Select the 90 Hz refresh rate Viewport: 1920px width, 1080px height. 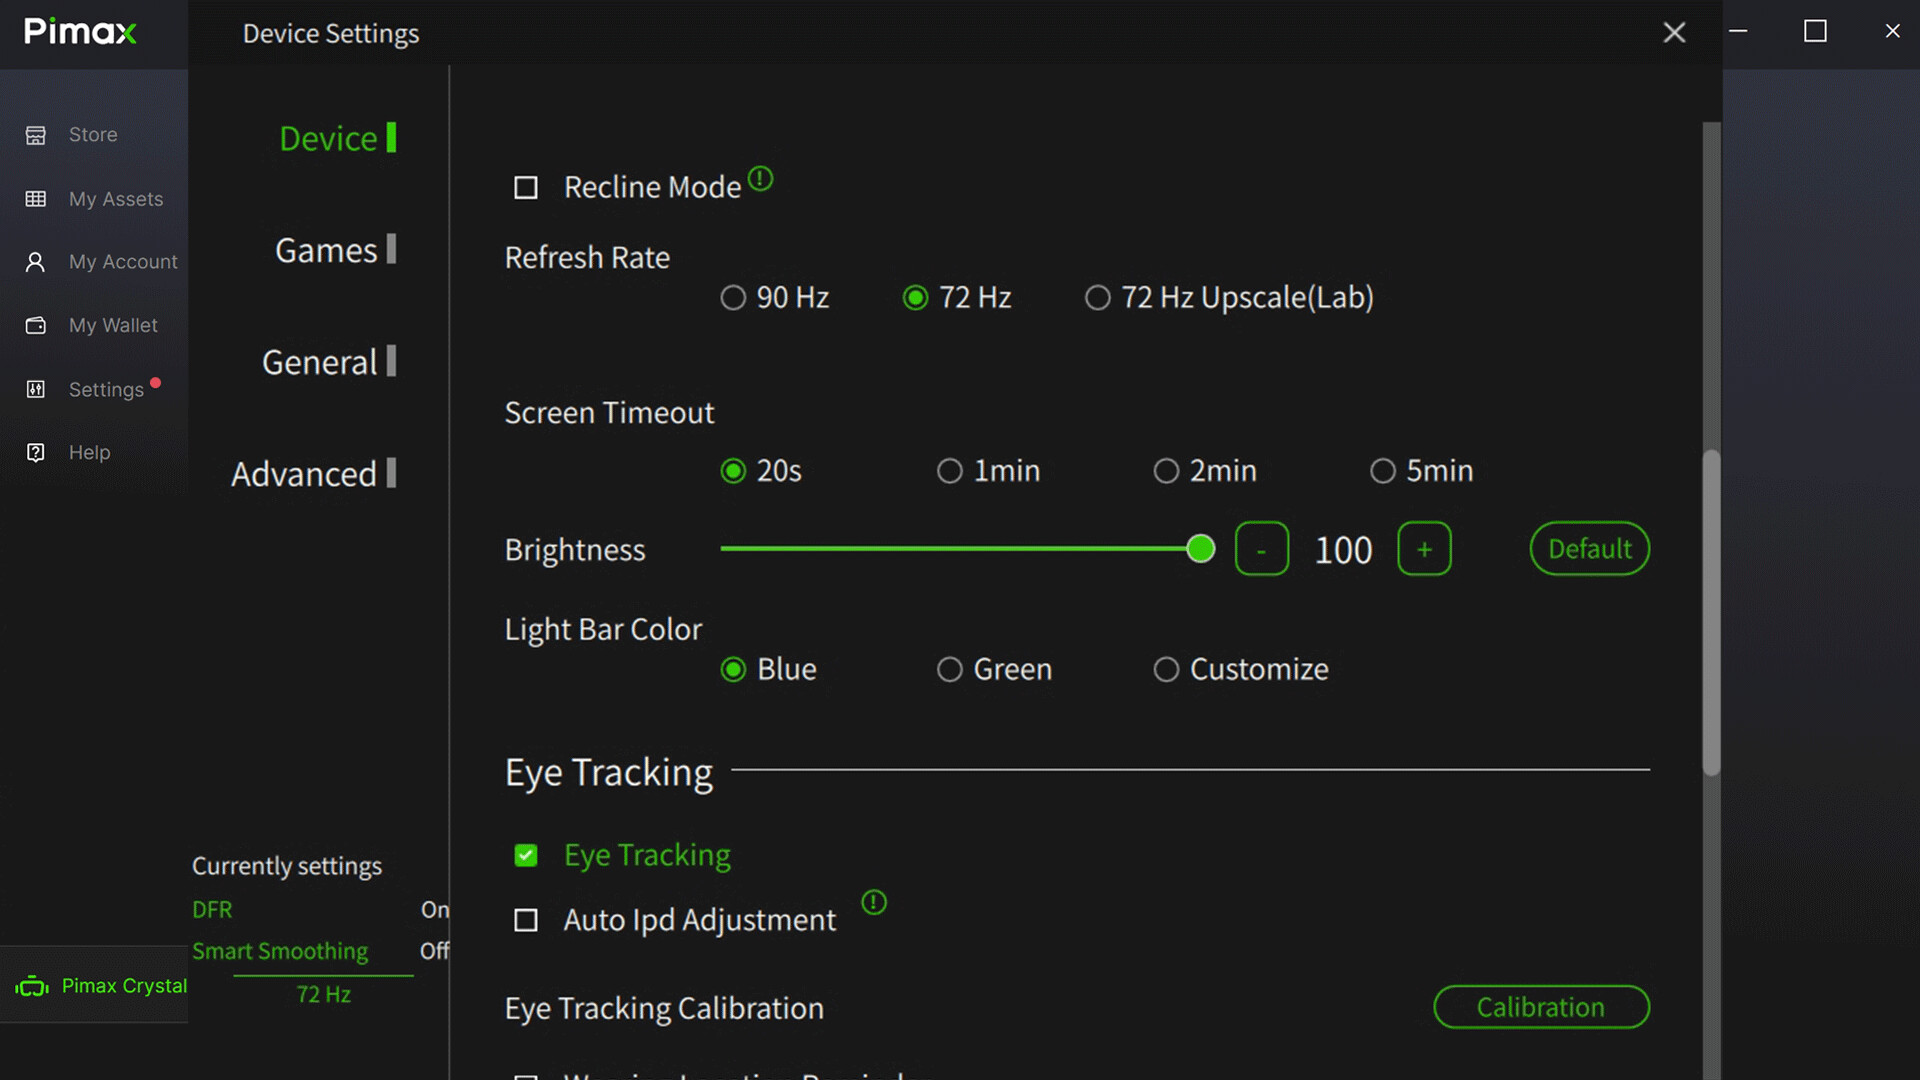click(x=733, y=297)
